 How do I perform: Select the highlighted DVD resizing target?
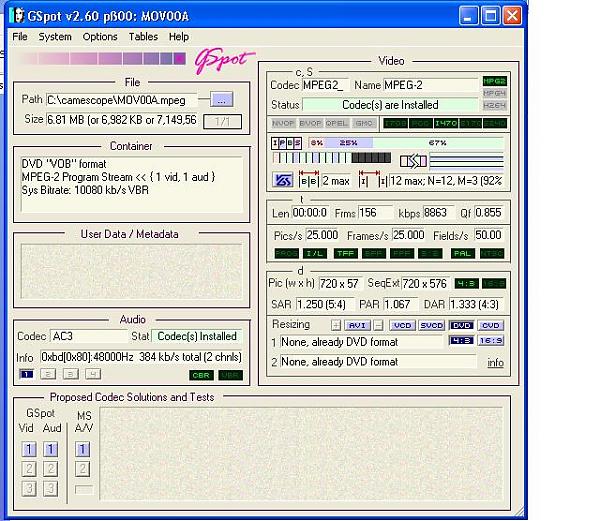(x=461, y=326)
